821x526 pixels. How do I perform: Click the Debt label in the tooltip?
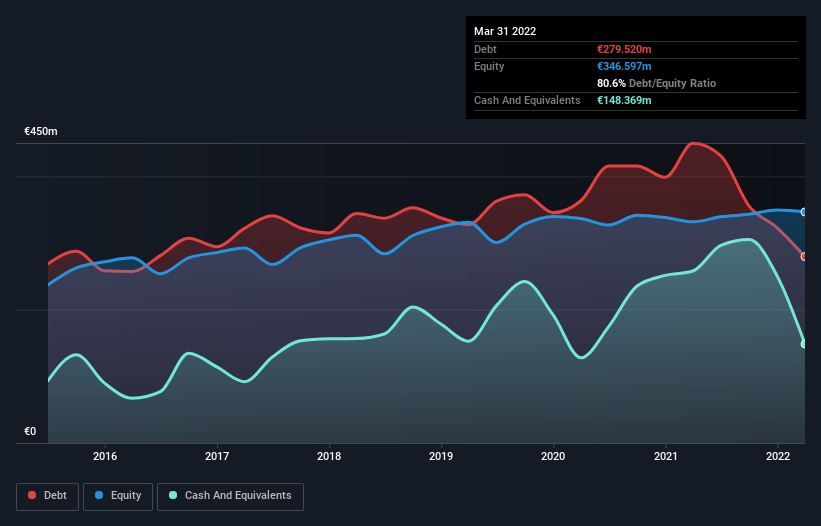[x=485, y=49]
